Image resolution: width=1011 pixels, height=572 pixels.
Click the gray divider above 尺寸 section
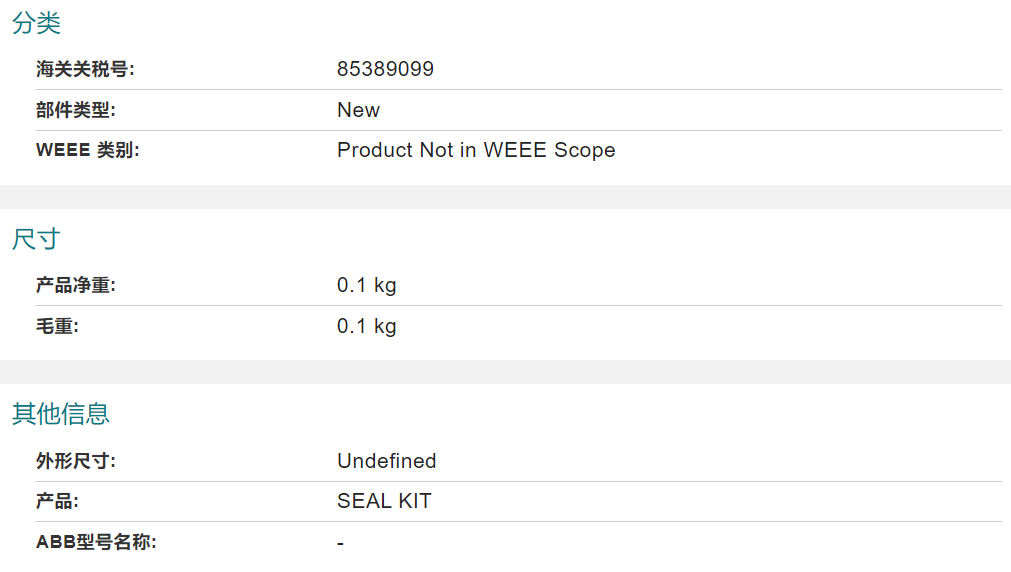click(x=506, y=197)
